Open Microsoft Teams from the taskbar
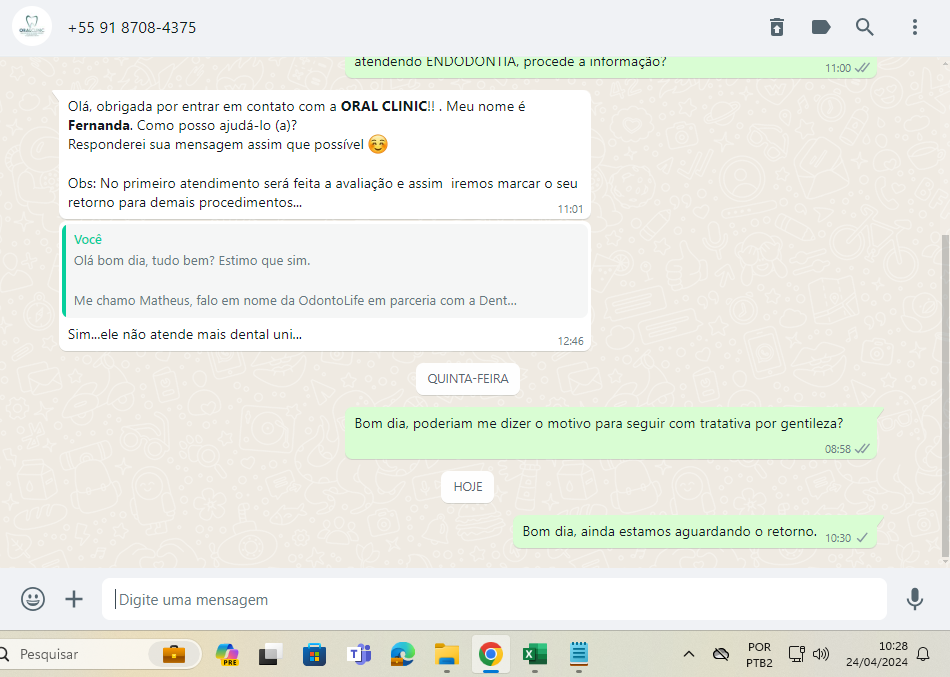This screenshot has width=950, height=677. [358, 654]
